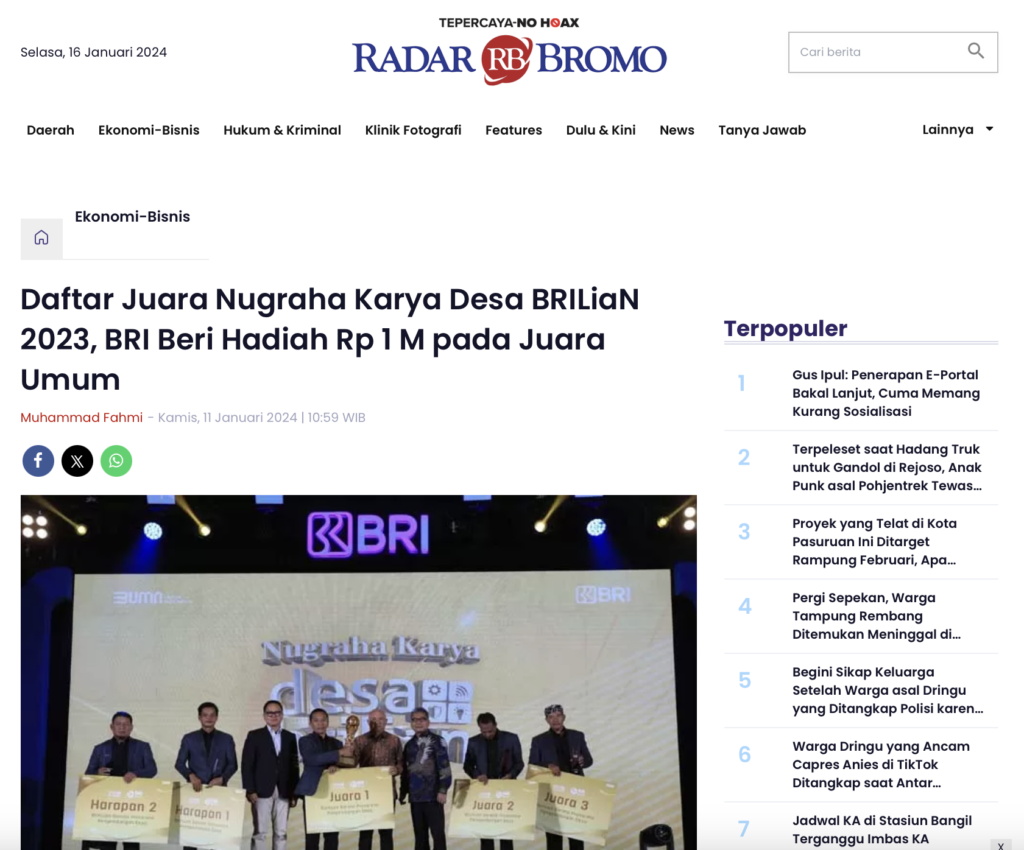Image resolution: width=1024 pixels, height=850 pixels.
Task: Open the home breadcrumb icon
Action: 41,238
